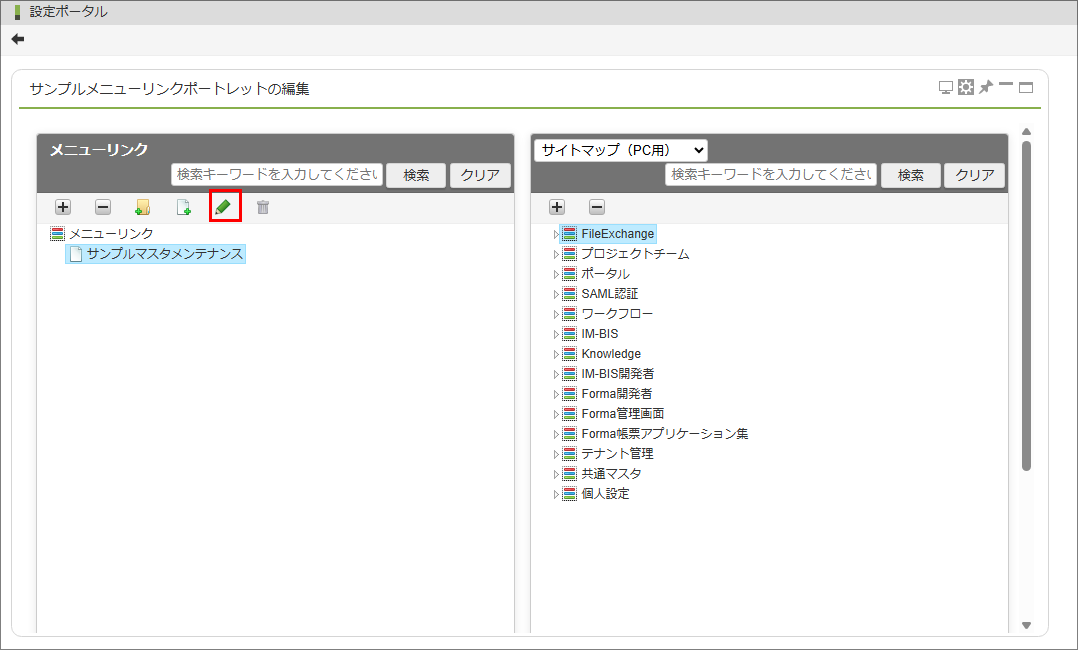Expand the Forma帳票アプリケーション集 tree node
The height and width of the screenshot is (650, 1078).
click(x=556, y=434)
